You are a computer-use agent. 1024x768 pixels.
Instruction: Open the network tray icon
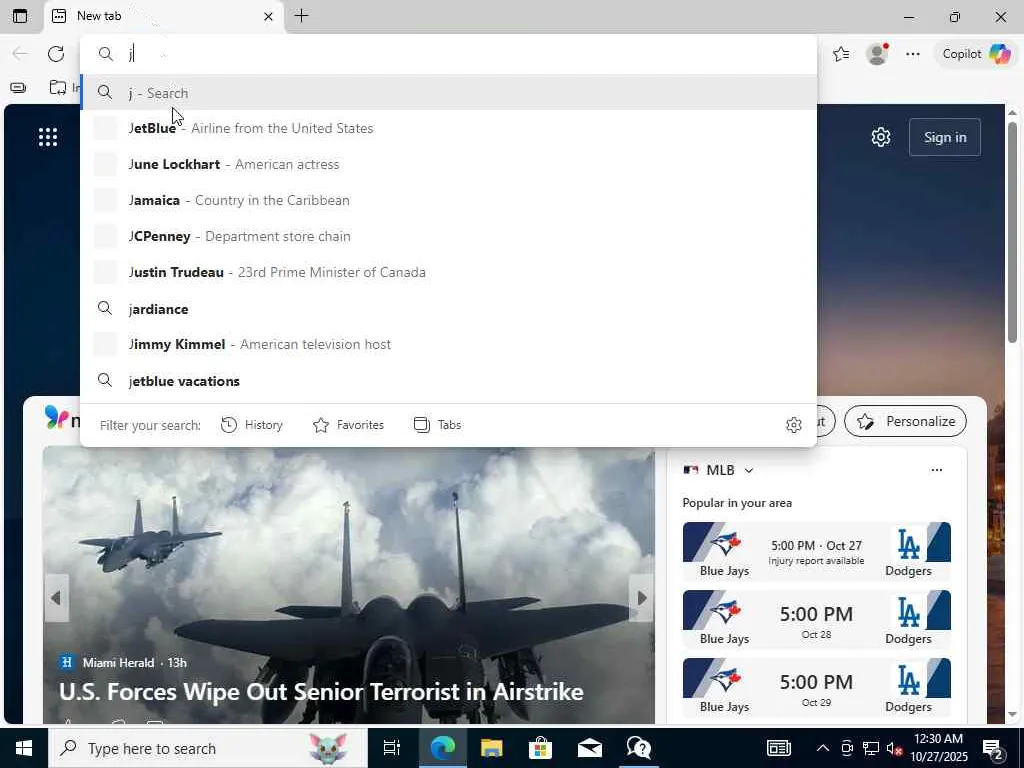tap(871, 748)
